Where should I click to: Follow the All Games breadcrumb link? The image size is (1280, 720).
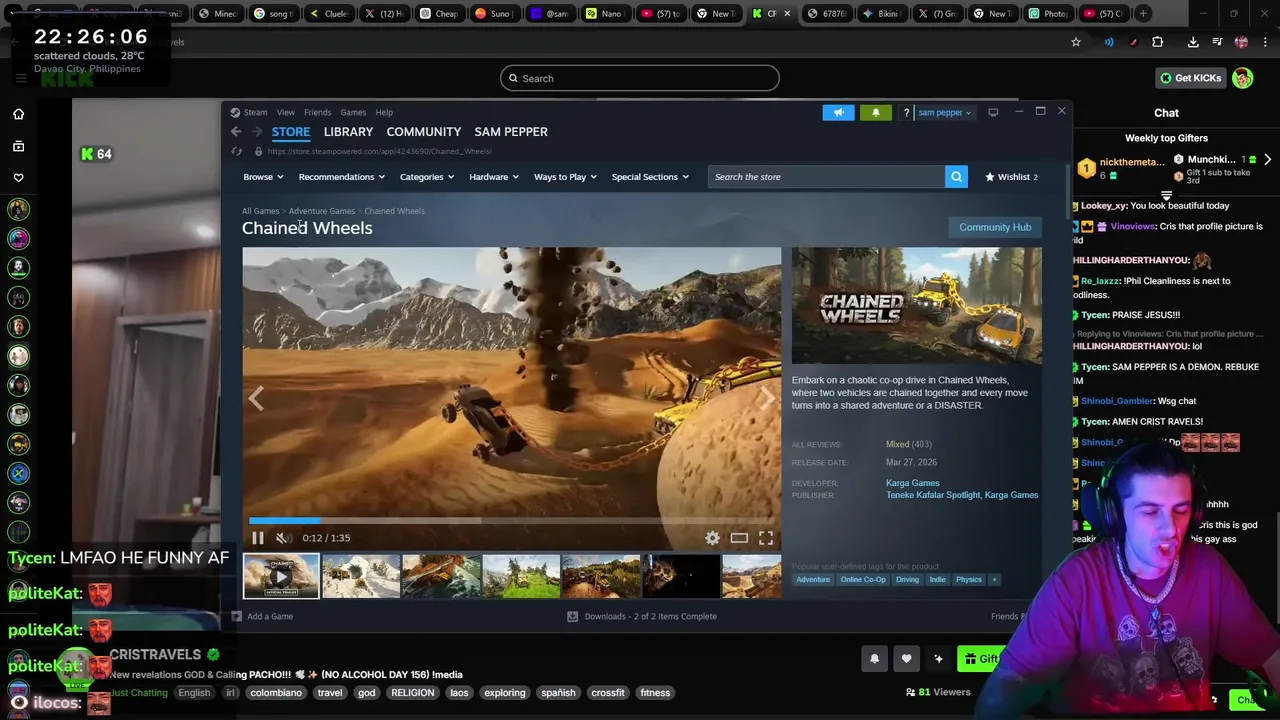click(260, 211)
